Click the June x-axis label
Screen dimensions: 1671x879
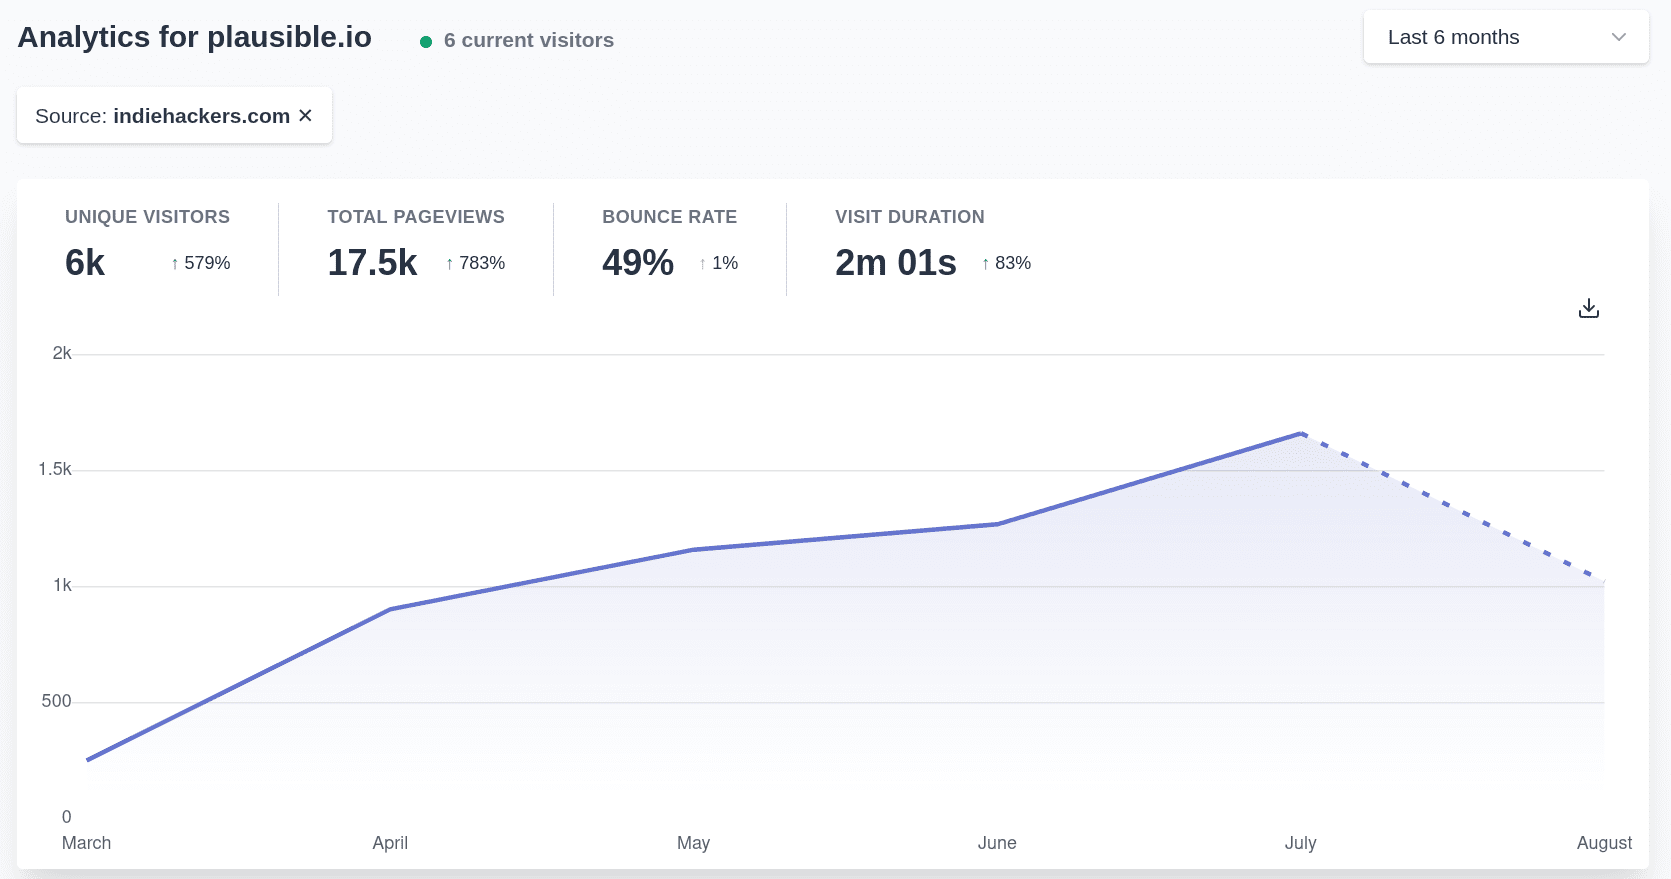tap(997, 843)
